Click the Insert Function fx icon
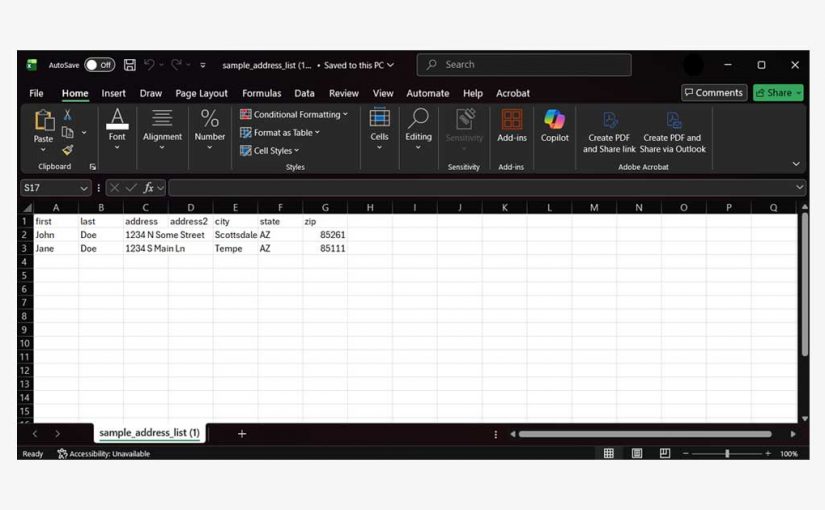Viewport: 825px width, 510px height. coord(148,188)
